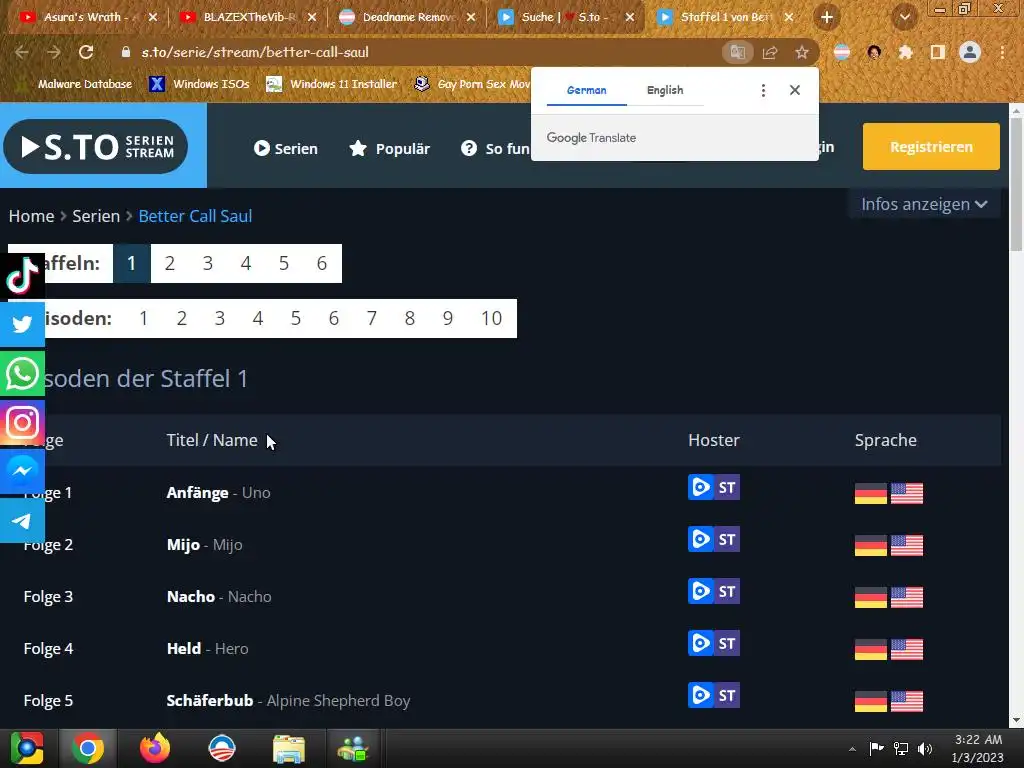This screenshot has height=768, width=1024.
Task: Select German flag for Folge 1
Action: click(871, 493)
